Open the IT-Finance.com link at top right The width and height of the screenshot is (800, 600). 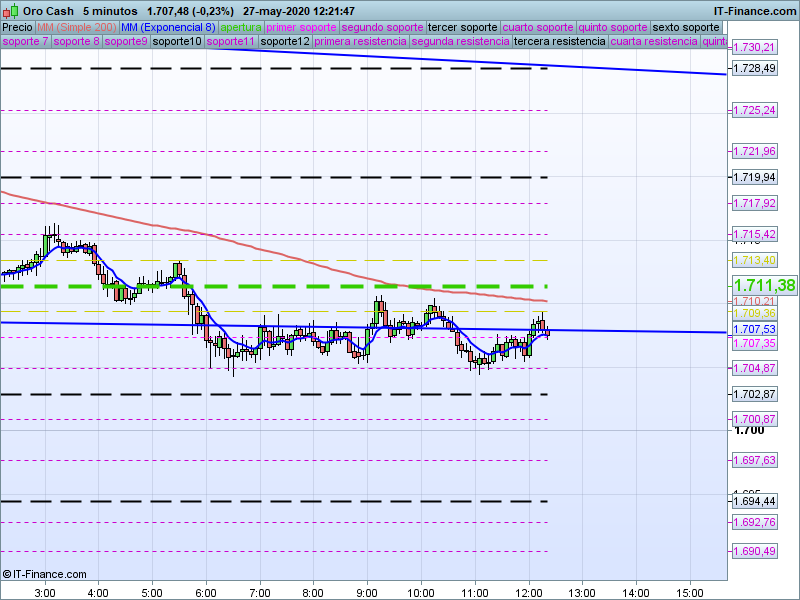point(755,11)
